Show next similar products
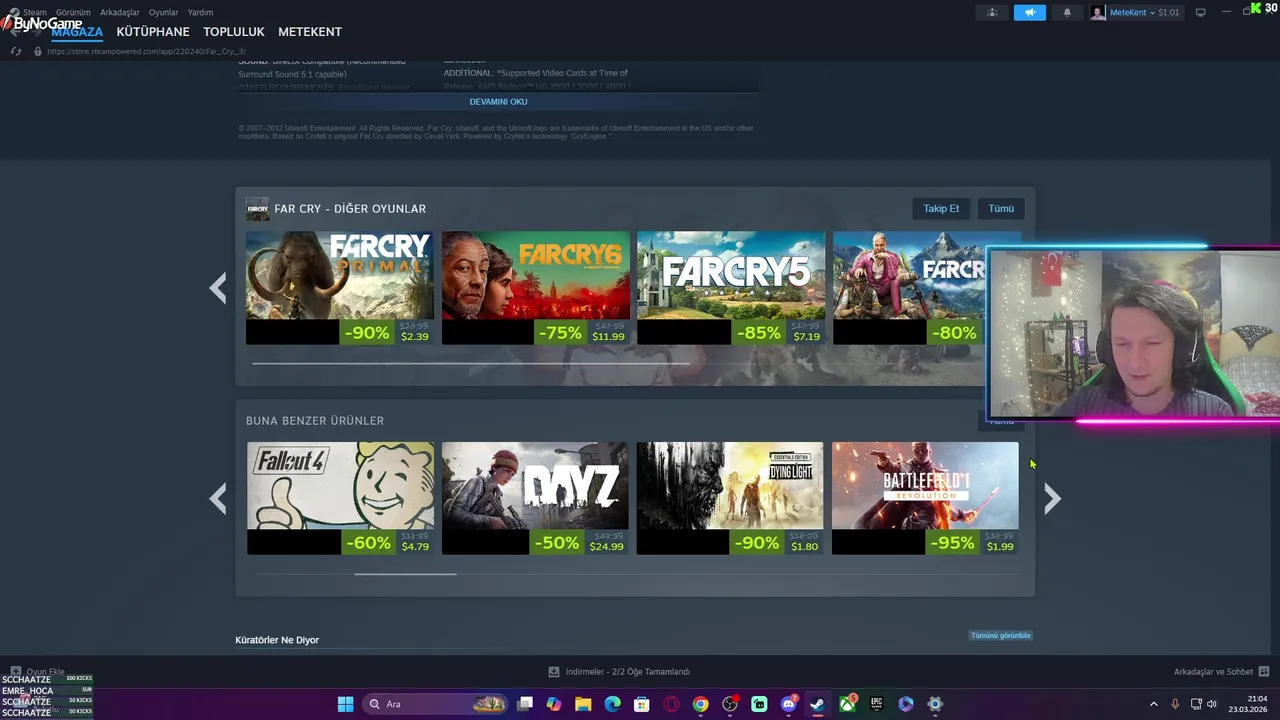1280x720 pixels. 1052,498
